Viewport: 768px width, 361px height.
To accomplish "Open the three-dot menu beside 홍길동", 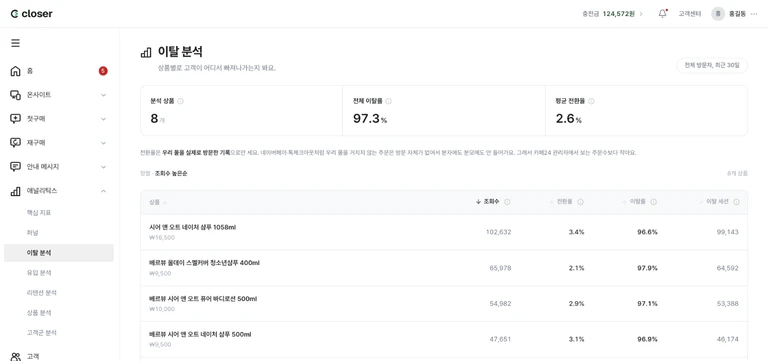I will click(x=754, y=14).
